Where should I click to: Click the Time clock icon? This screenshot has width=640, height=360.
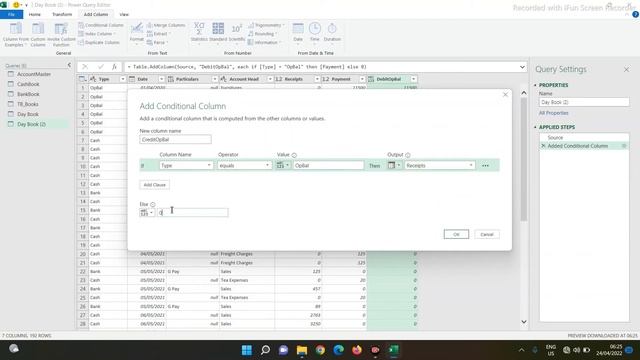315,29
